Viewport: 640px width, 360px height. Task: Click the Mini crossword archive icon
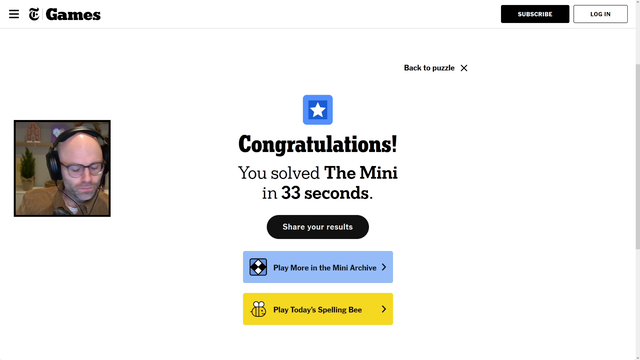point(258,267)
